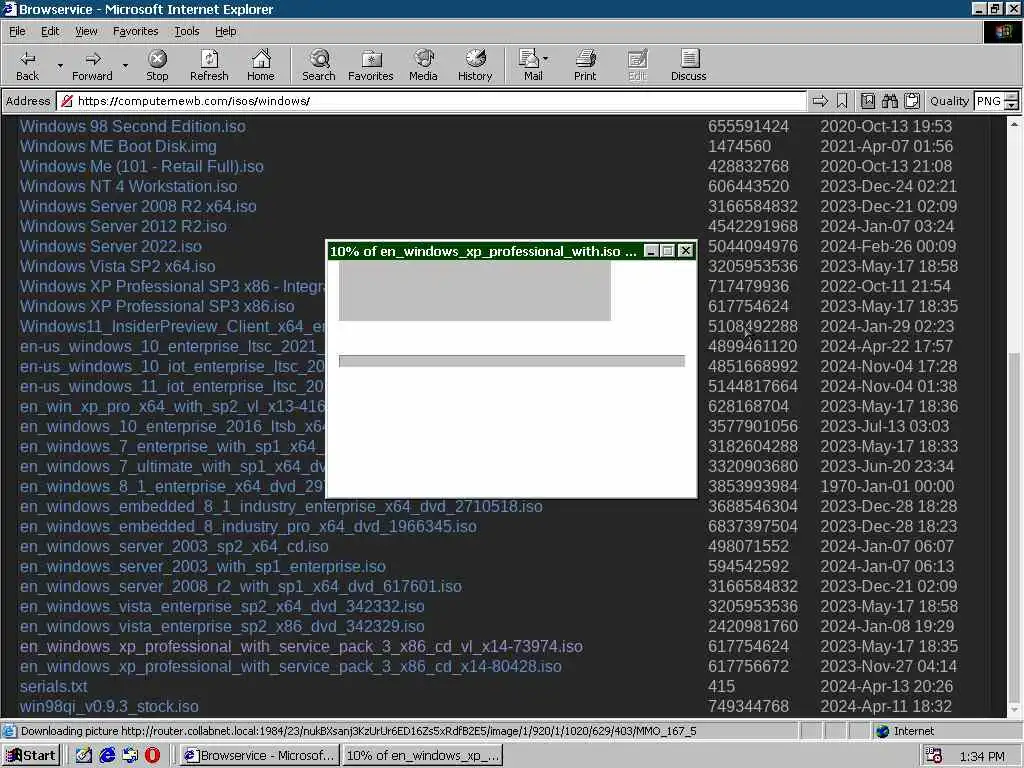Open the Help menu
Screen dimensions: 1024x768
pyautogui.click(x=225, y=31)
